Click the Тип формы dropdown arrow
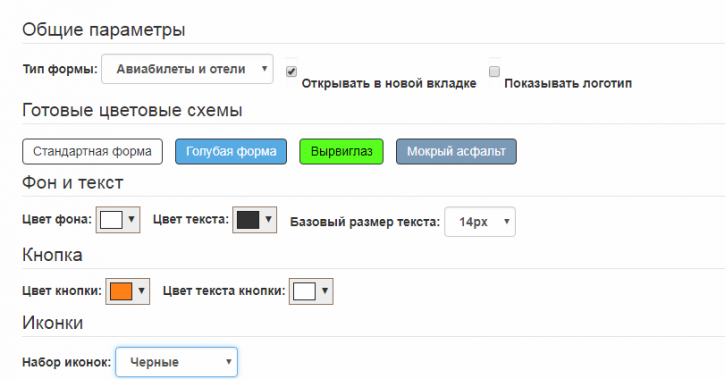725x379 pixels. [x=264, y=69]
